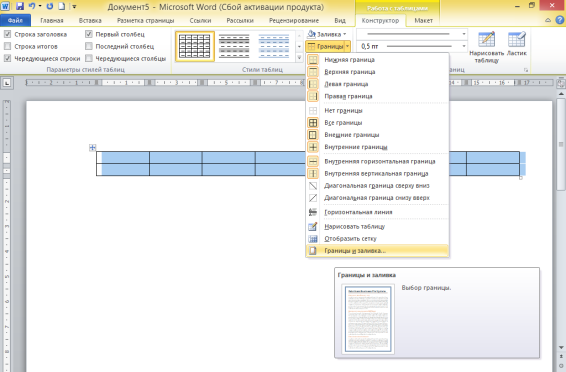Click the New document icon

click(61, 6)
